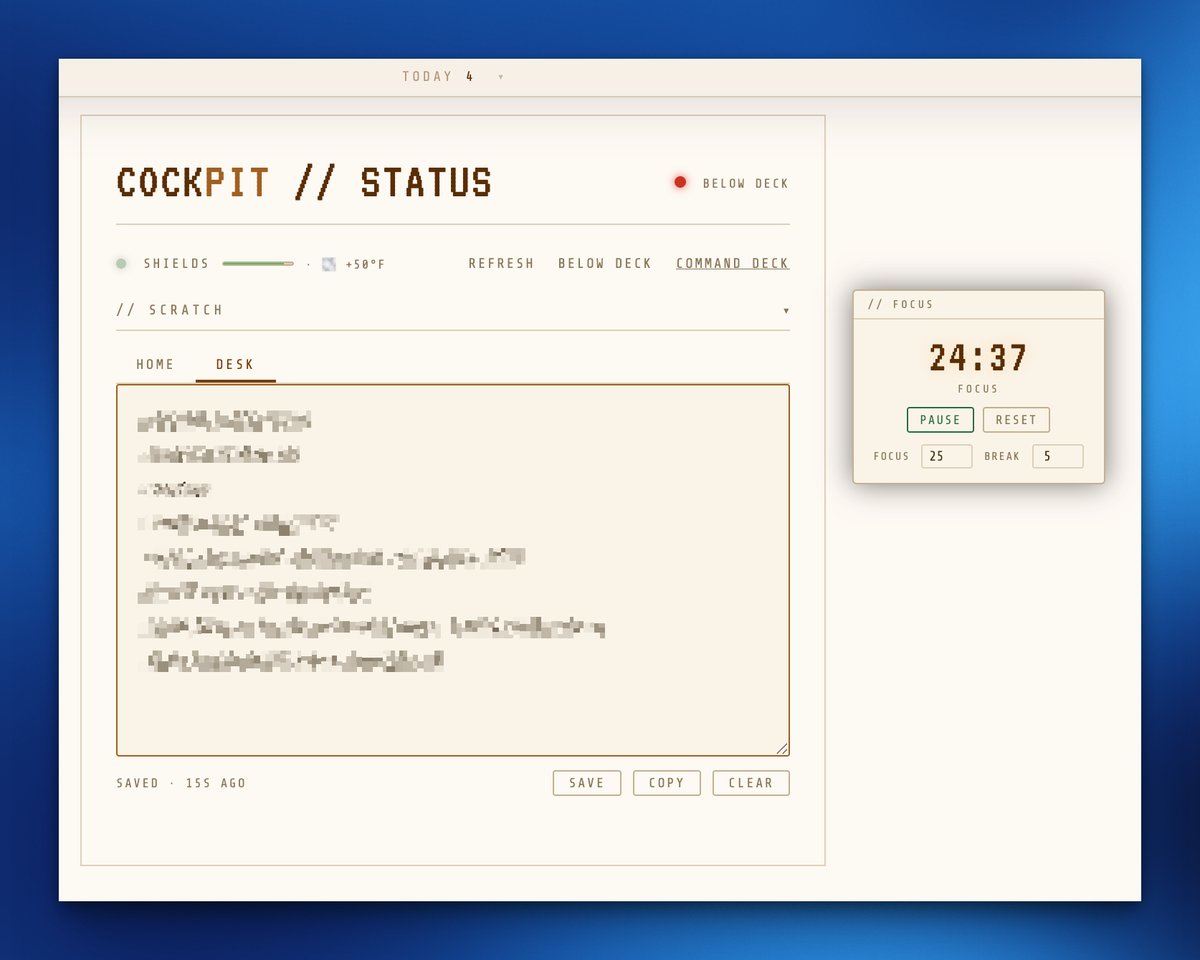Click the pixelated 24:37 timer display
Screen dimensions: 1200x960
(978, 359)
